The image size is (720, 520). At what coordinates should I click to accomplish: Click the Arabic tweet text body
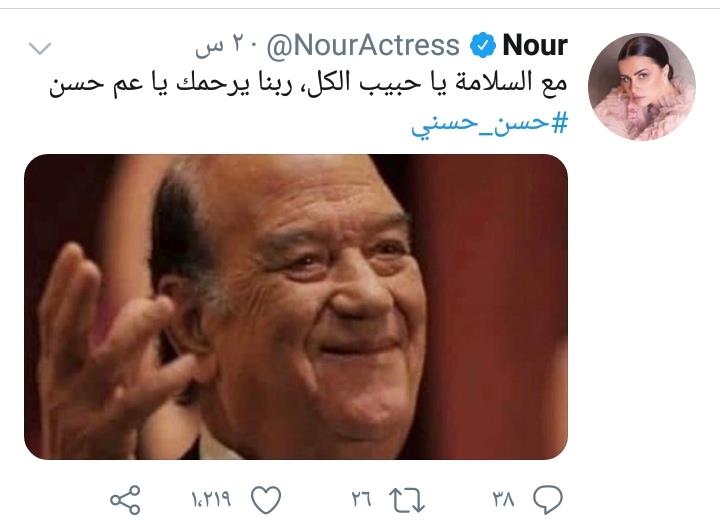pyautogui.click(x=308, y=84)
